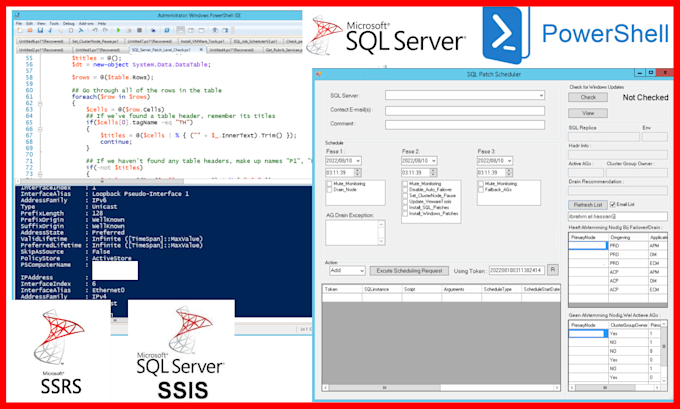Open the Debug menu in PowerShell ISE
The width and height of the screenshot is (680, 409).
[69, 23]
